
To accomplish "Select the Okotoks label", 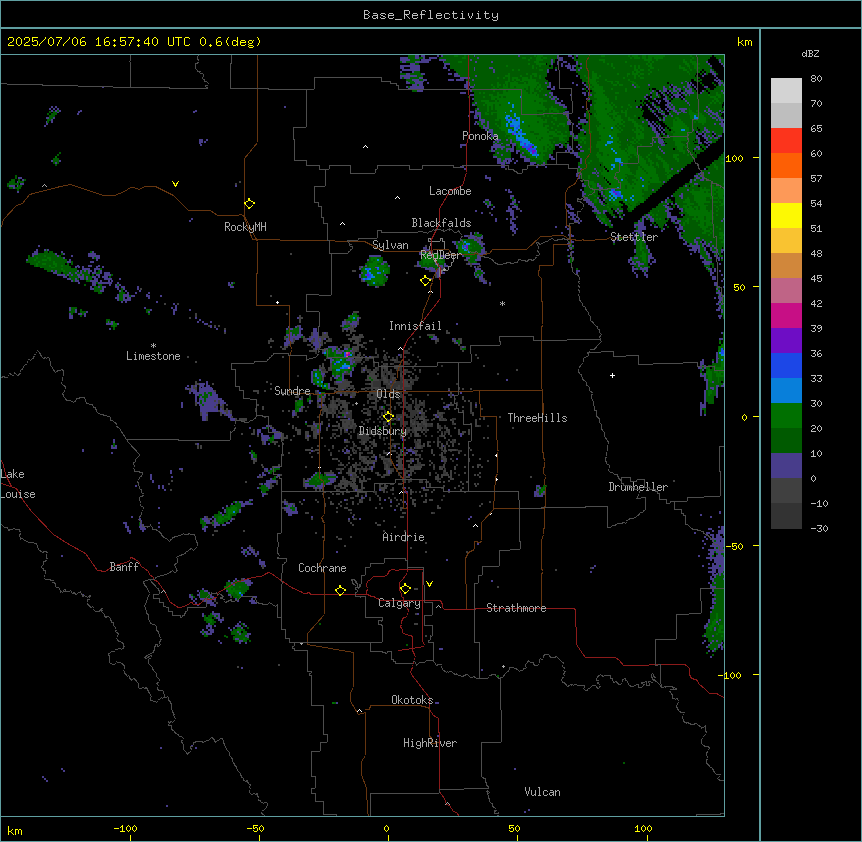I will coord(412,700).
